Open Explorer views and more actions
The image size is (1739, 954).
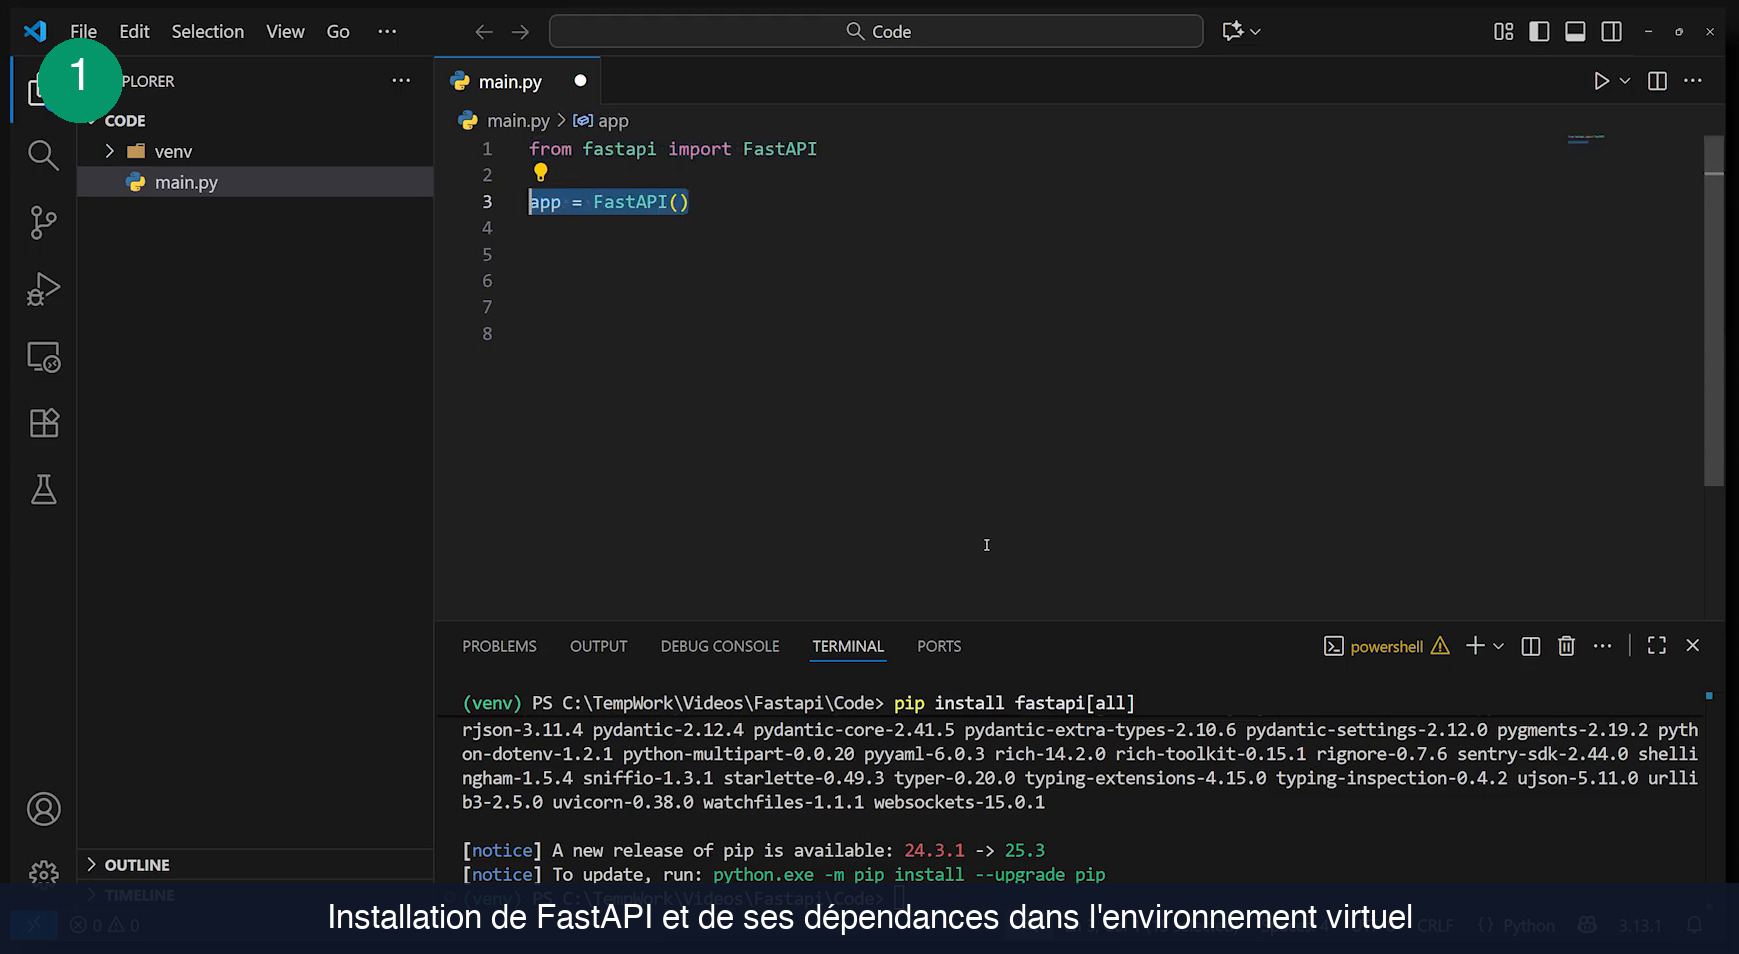401,81
